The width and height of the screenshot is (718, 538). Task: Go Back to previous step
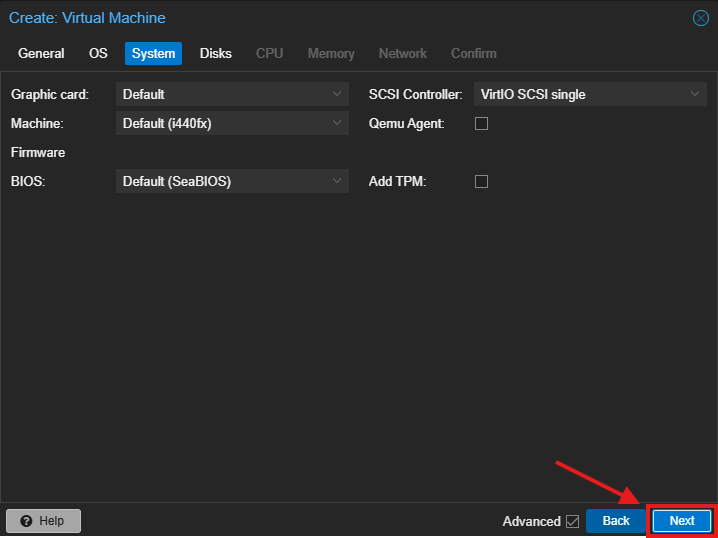point(616,521)
